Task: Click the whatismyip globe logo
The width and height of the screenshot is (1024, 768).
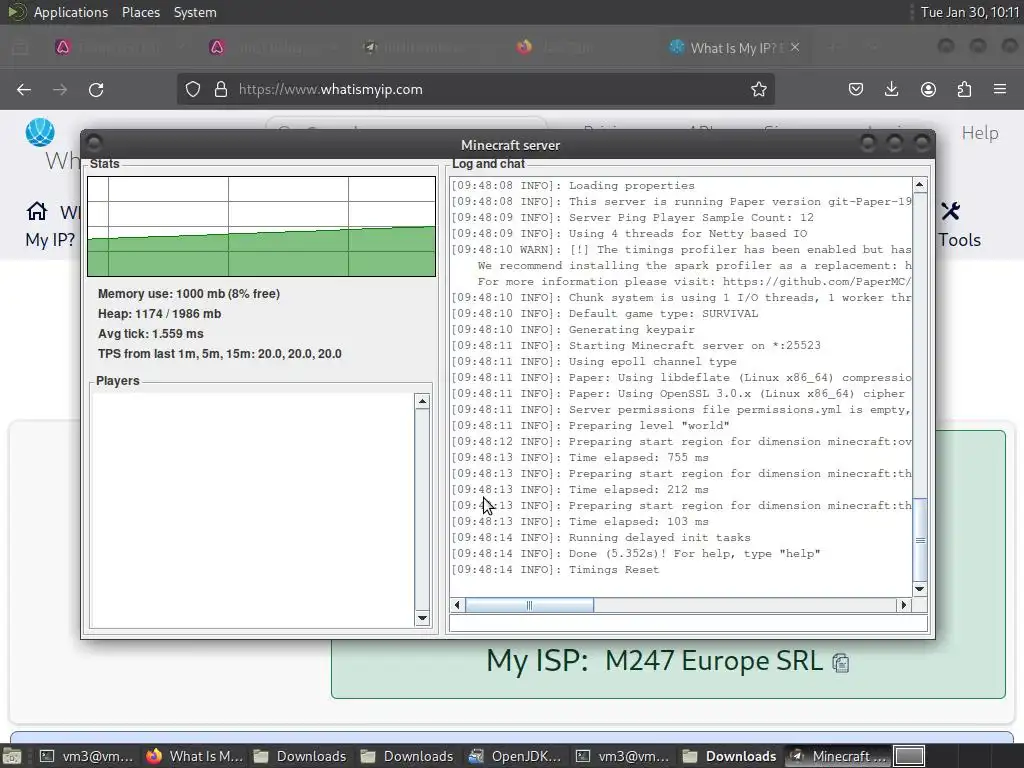Action: 40,133
